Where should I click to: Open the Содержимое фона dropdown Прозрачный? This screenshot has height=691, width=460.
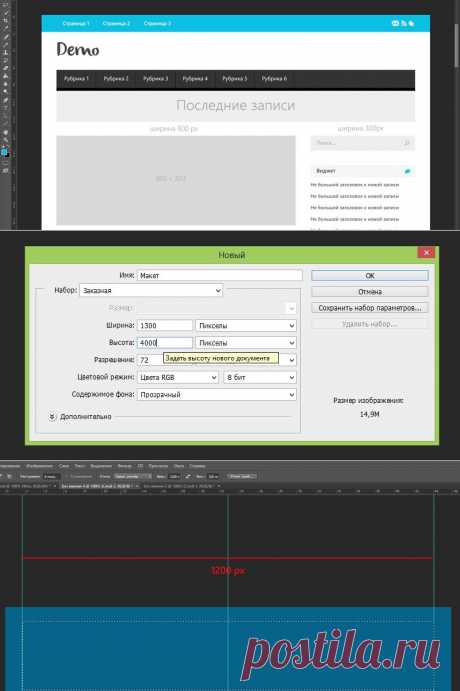coord(216,395)
